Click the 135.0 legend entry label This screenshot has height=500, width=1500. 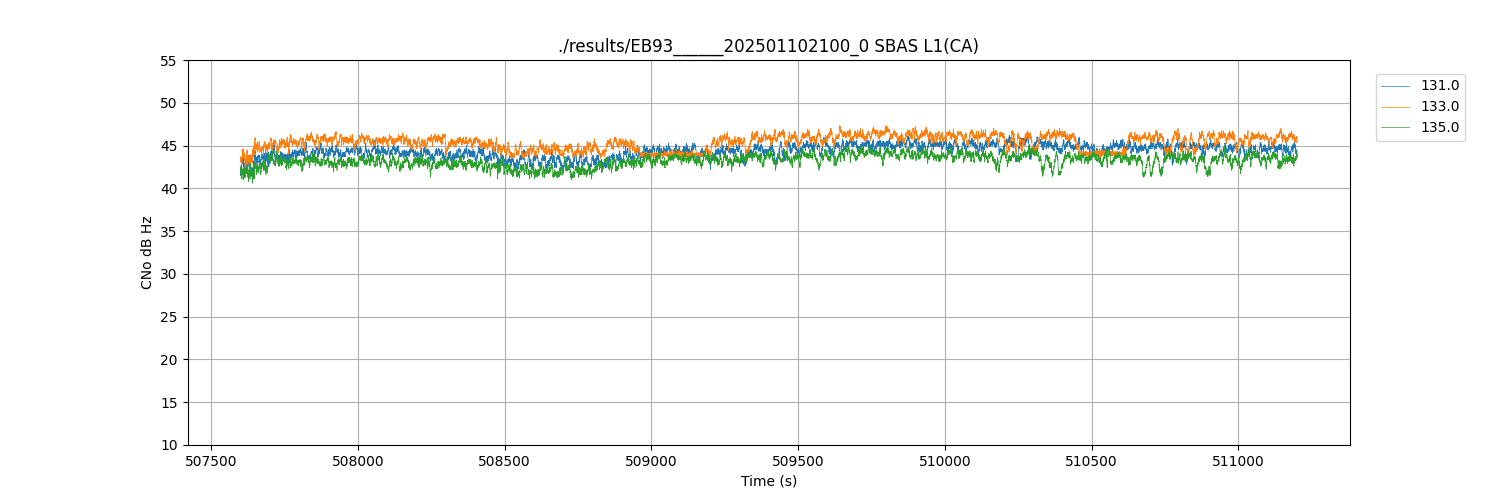click(1439, 128)
